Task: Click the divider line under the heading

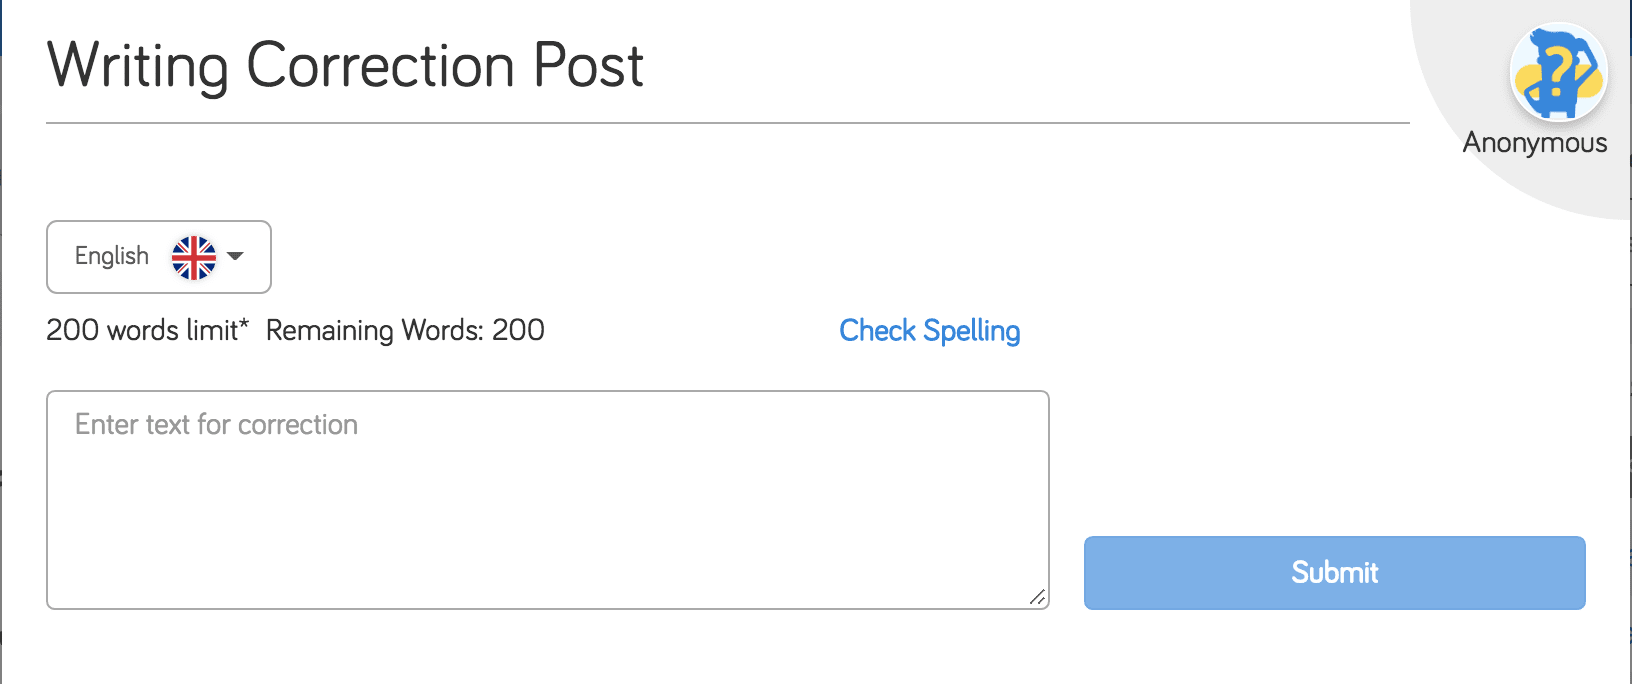Action: [x=727, y=123]
